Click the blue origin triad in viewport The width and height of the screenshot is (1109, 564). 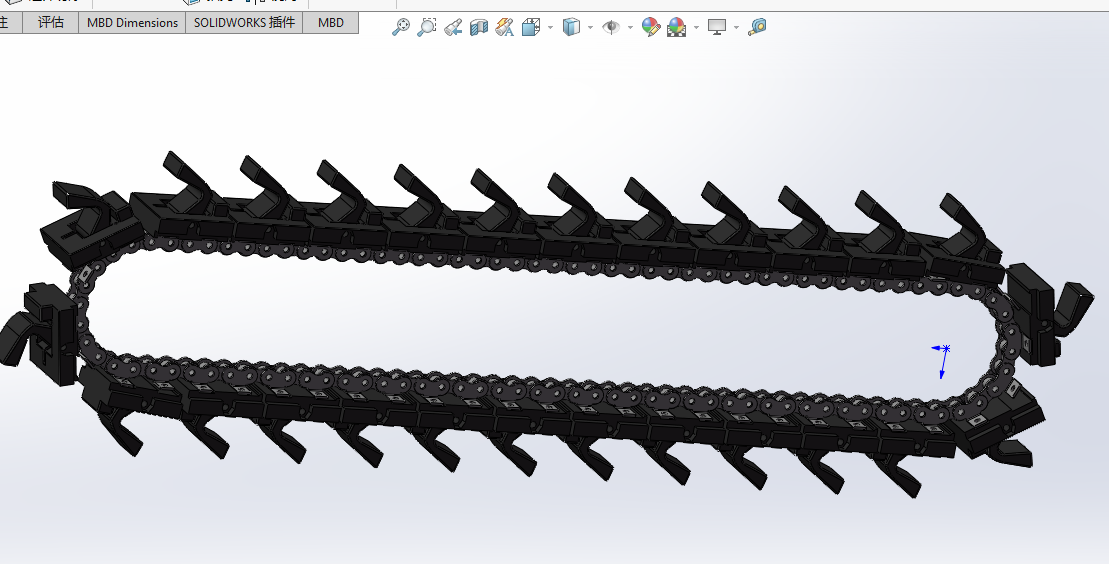coord(943,361)
